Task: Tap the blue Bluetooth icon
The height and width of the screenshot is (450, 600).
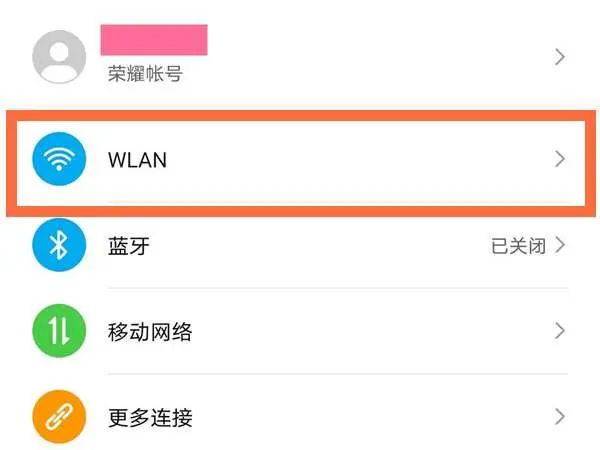Action: tap(59, 246)
